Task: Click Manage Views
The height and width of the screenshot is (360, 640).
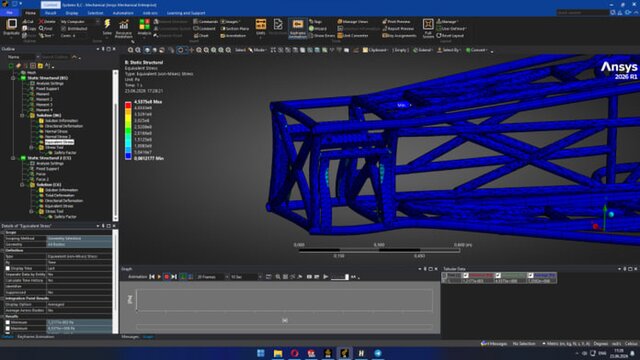Action: point(353,22)
